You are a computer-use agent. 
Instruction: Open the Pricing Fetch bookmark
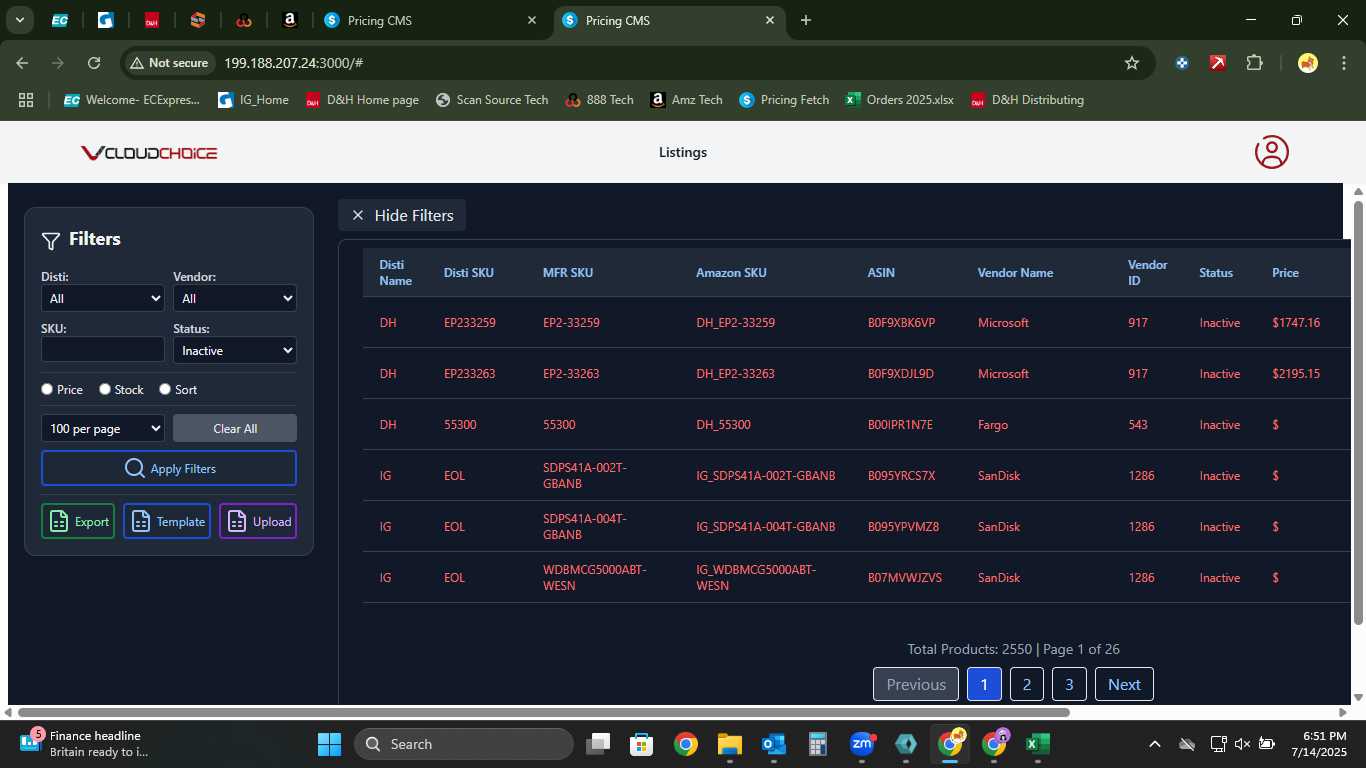(x=784, y=100)
